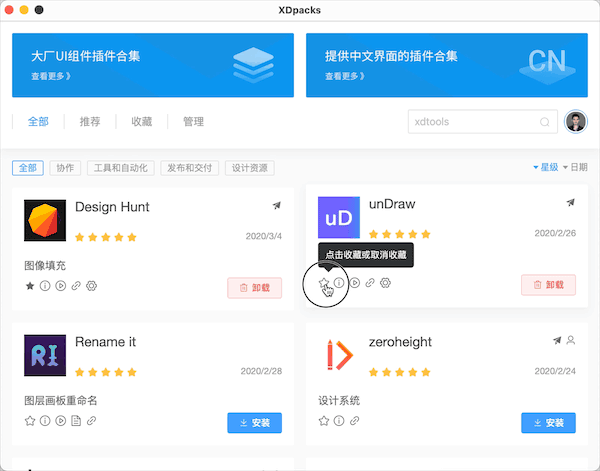
Task: Filter by 设计资源 category
Action: tap(249, 168)
